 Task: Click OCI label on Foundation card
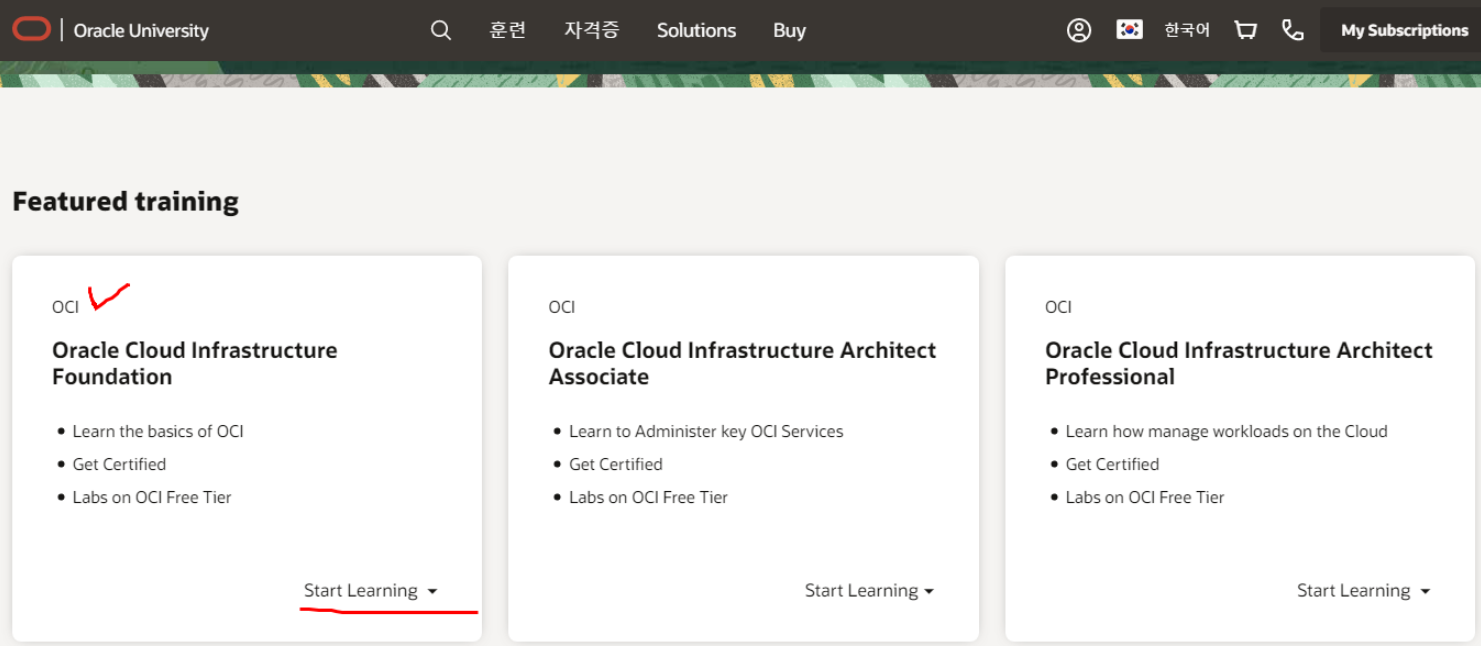(65, 307)
